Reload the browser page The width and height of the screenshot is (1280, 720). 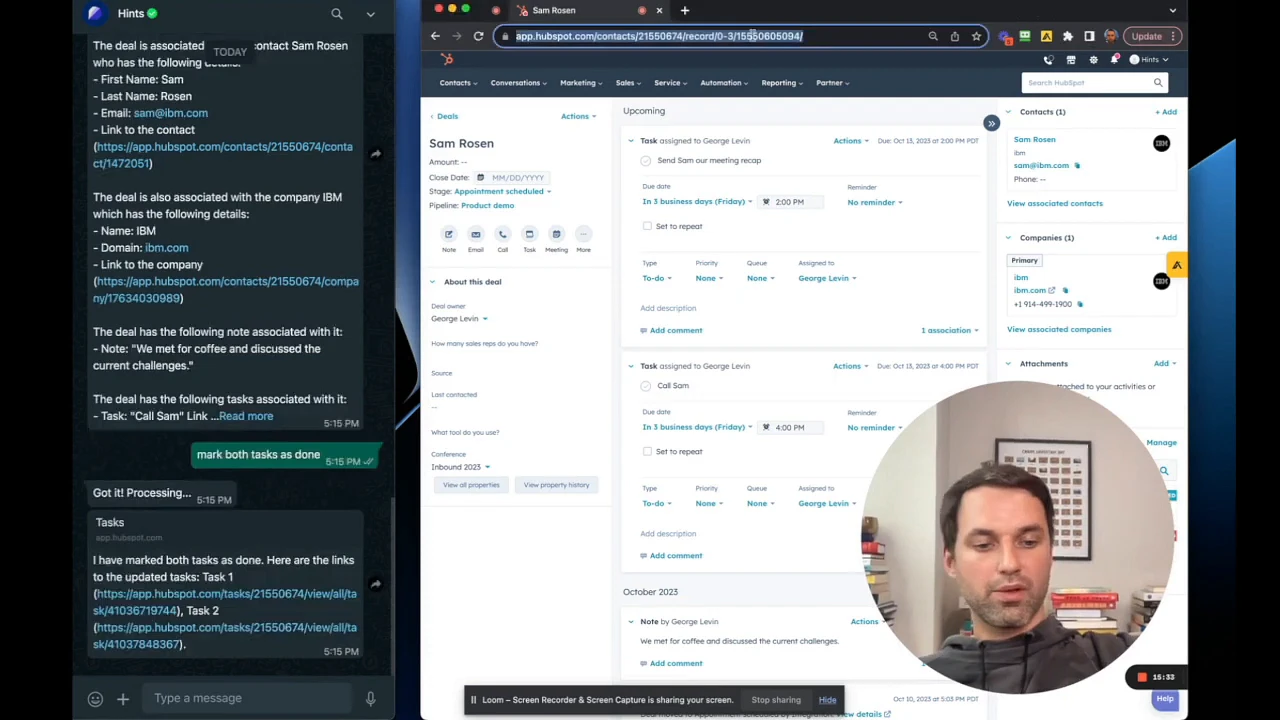tap(478, 36)
